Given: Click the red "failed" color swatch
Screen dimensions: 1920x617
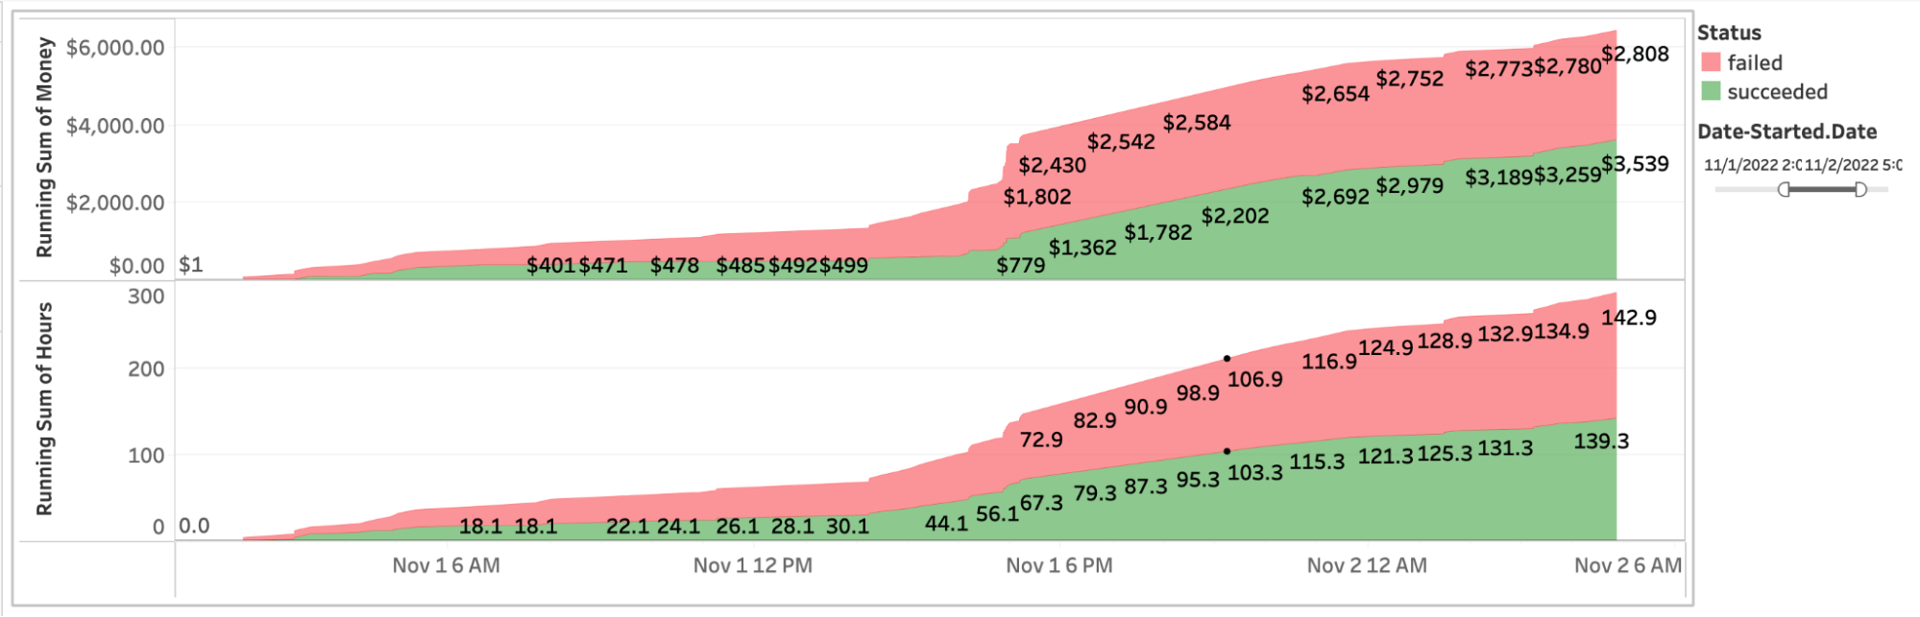Looking at the screenshot, I should point(1713,62).
